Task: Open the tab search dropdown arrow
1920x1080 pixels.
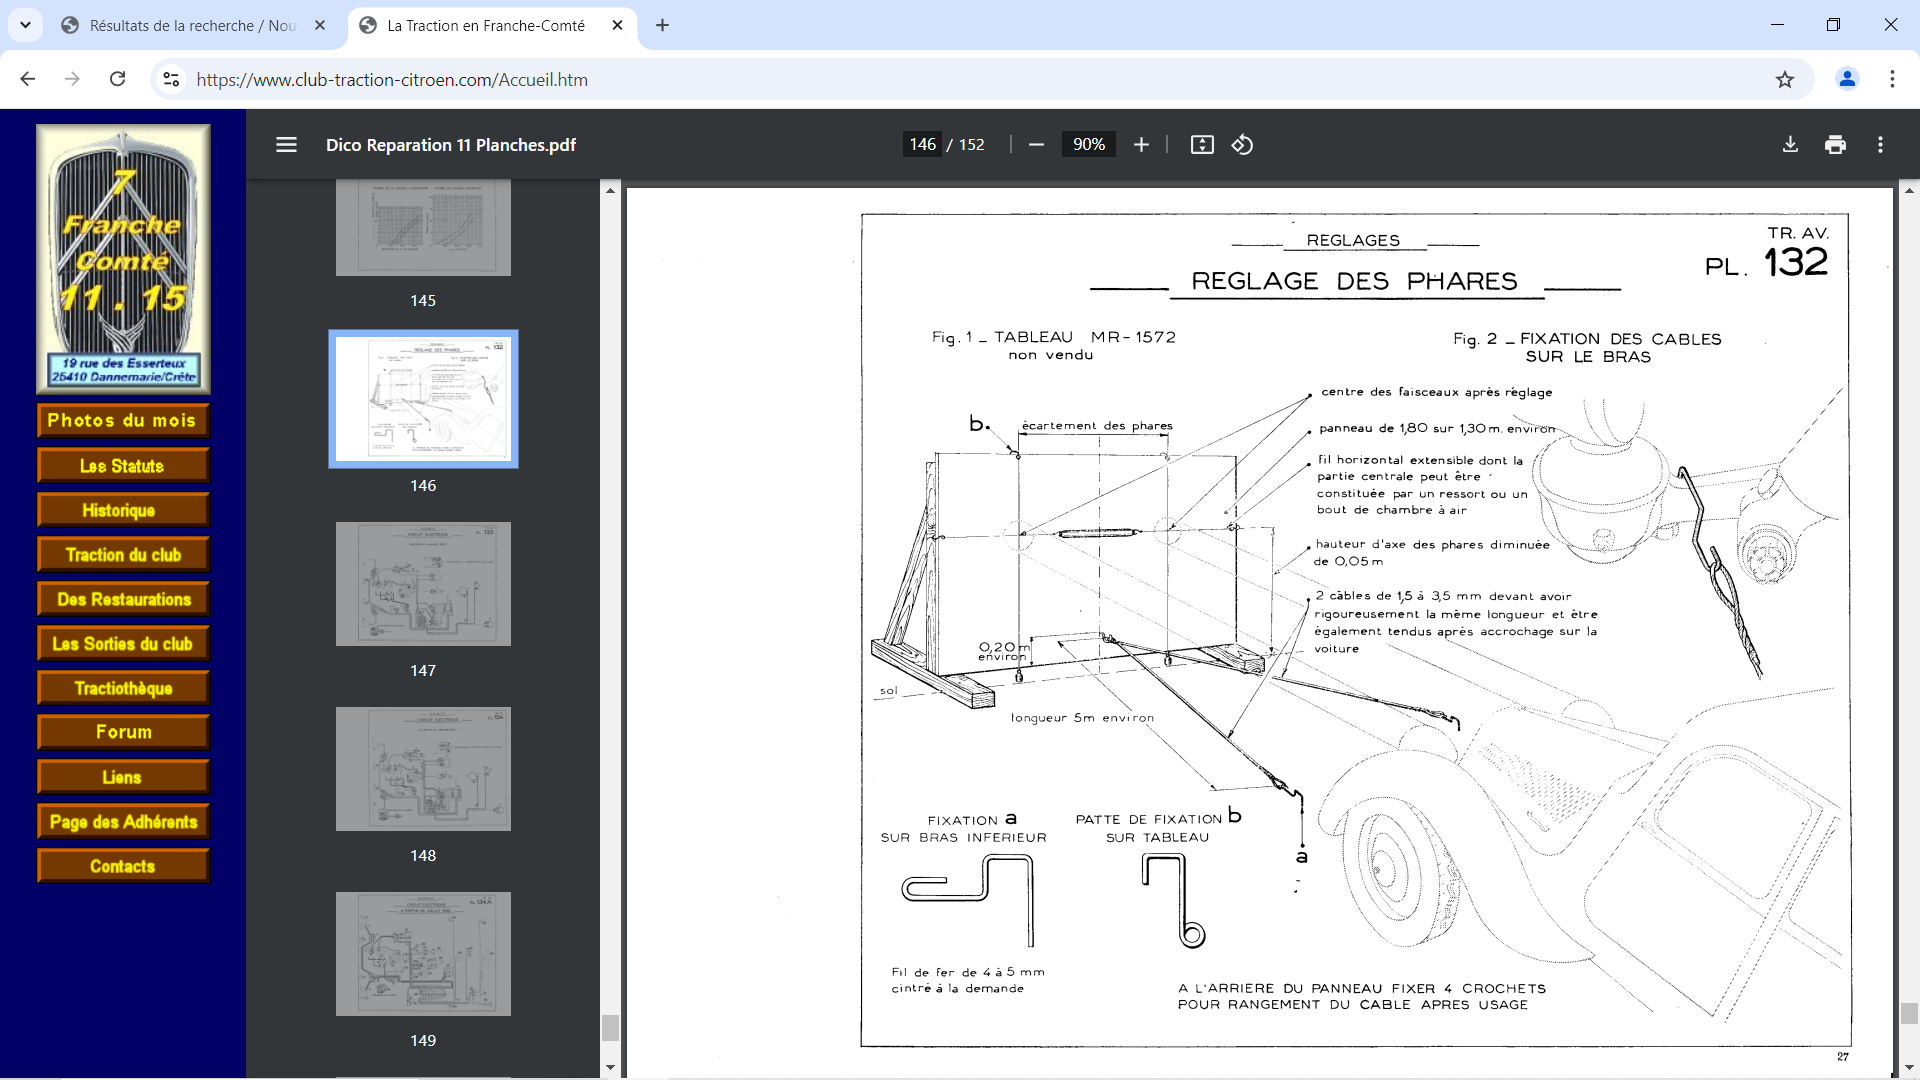Action: (25, 25)
